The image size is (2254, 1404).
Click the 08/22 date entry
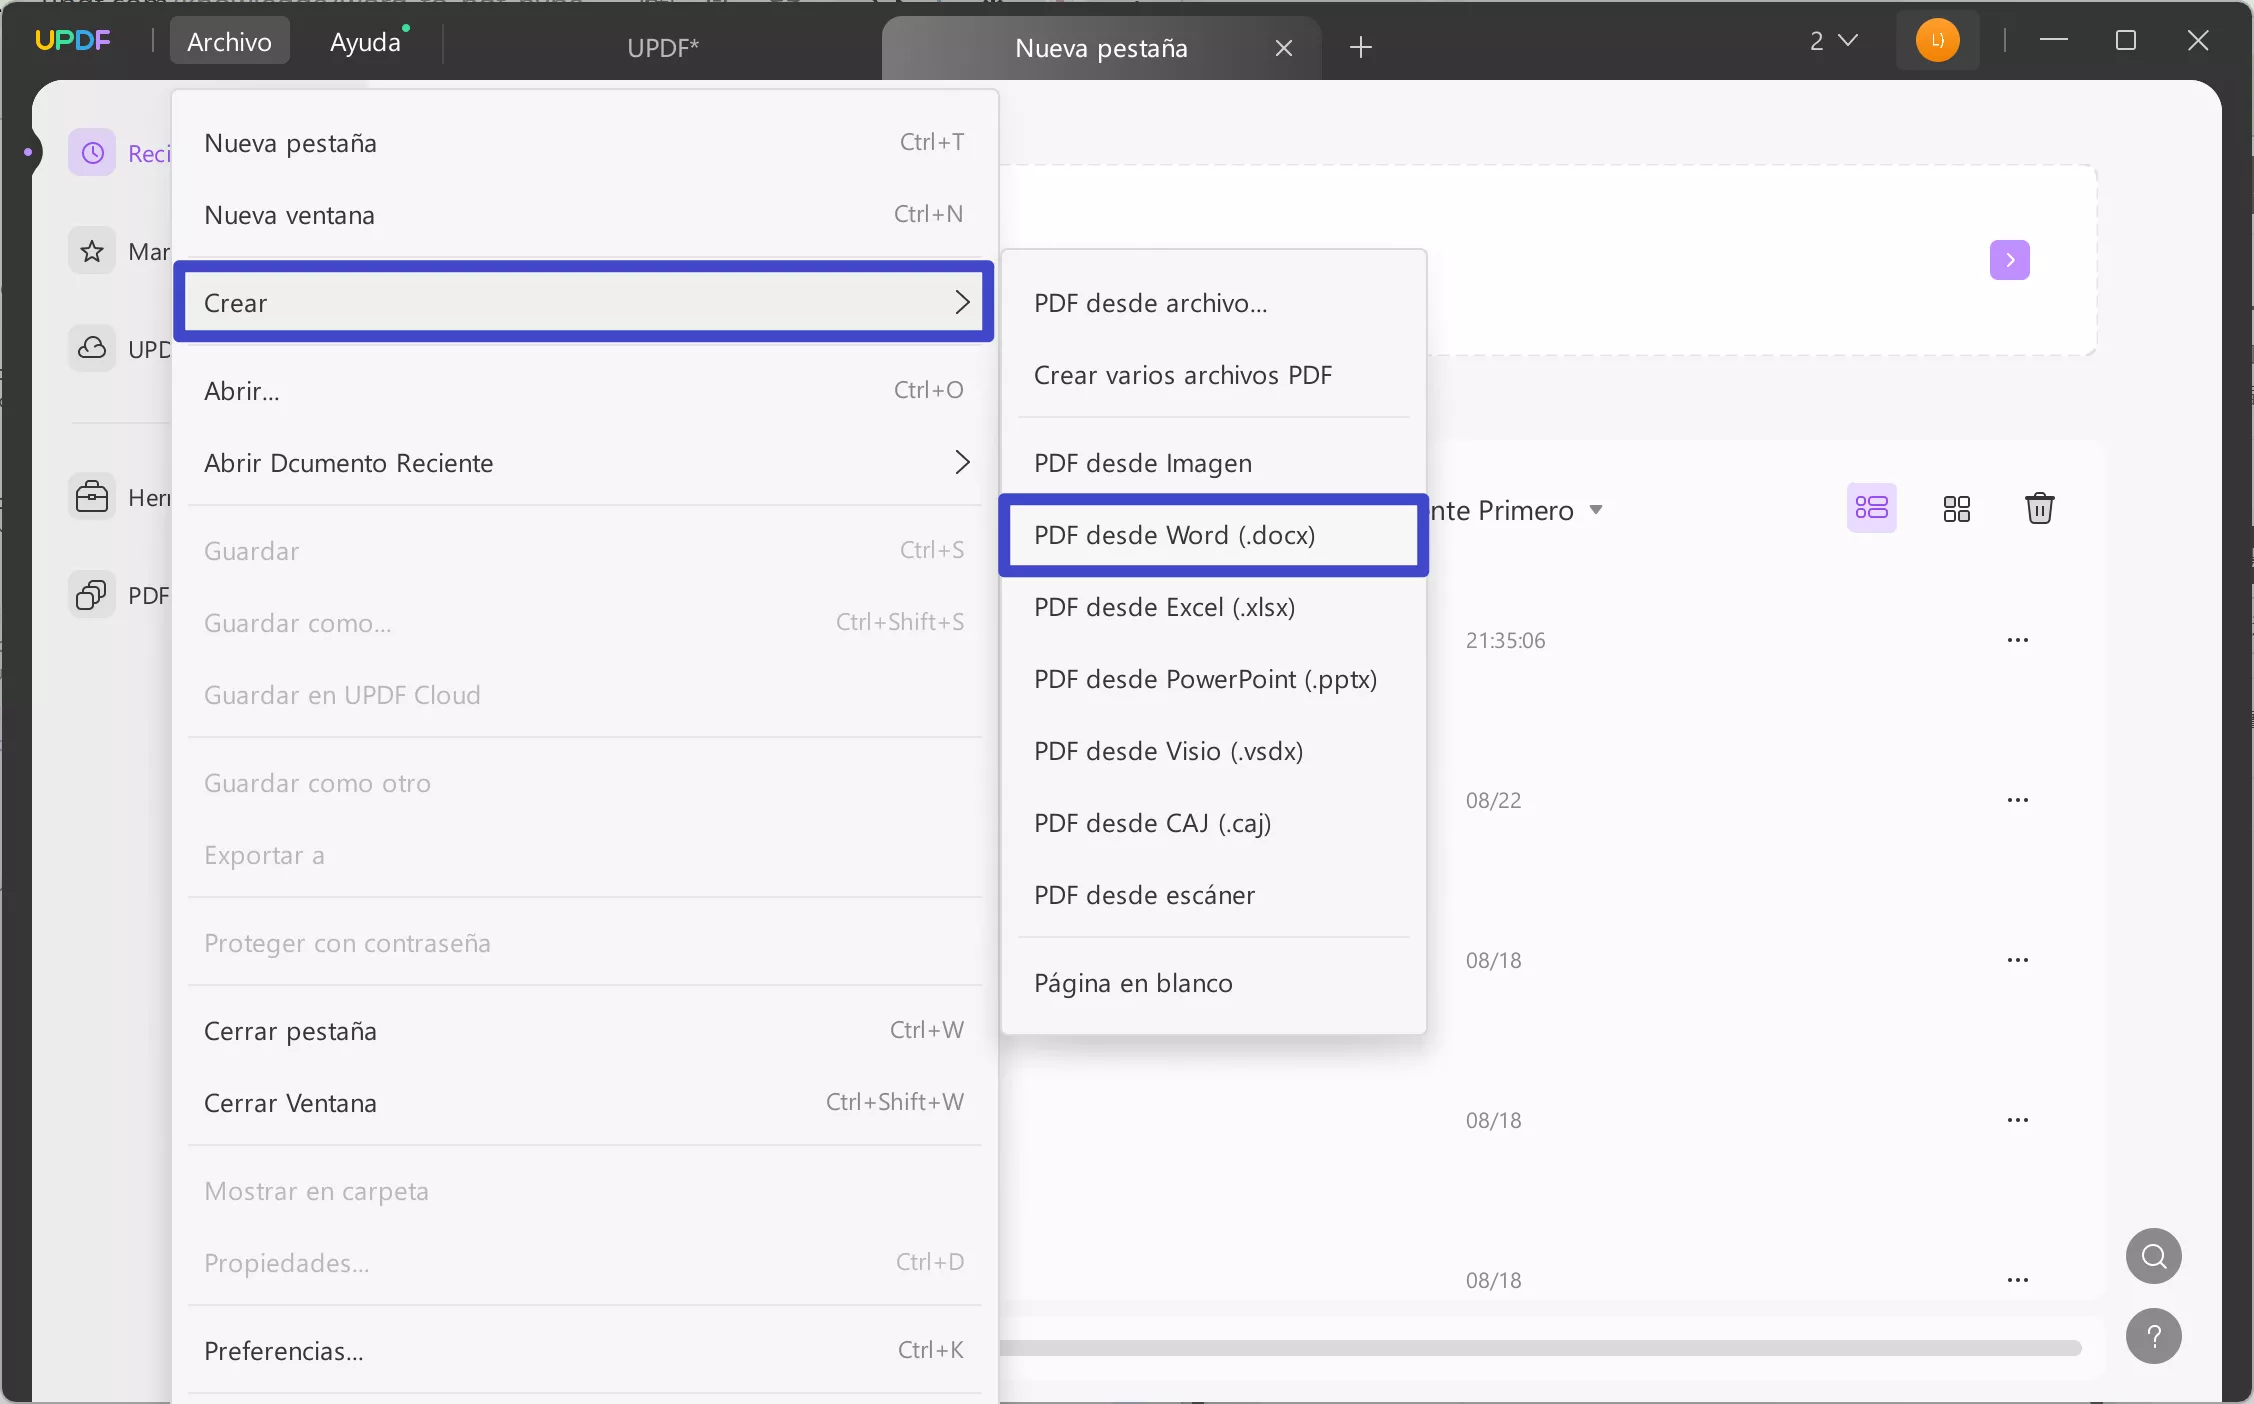pos(1493,800)
